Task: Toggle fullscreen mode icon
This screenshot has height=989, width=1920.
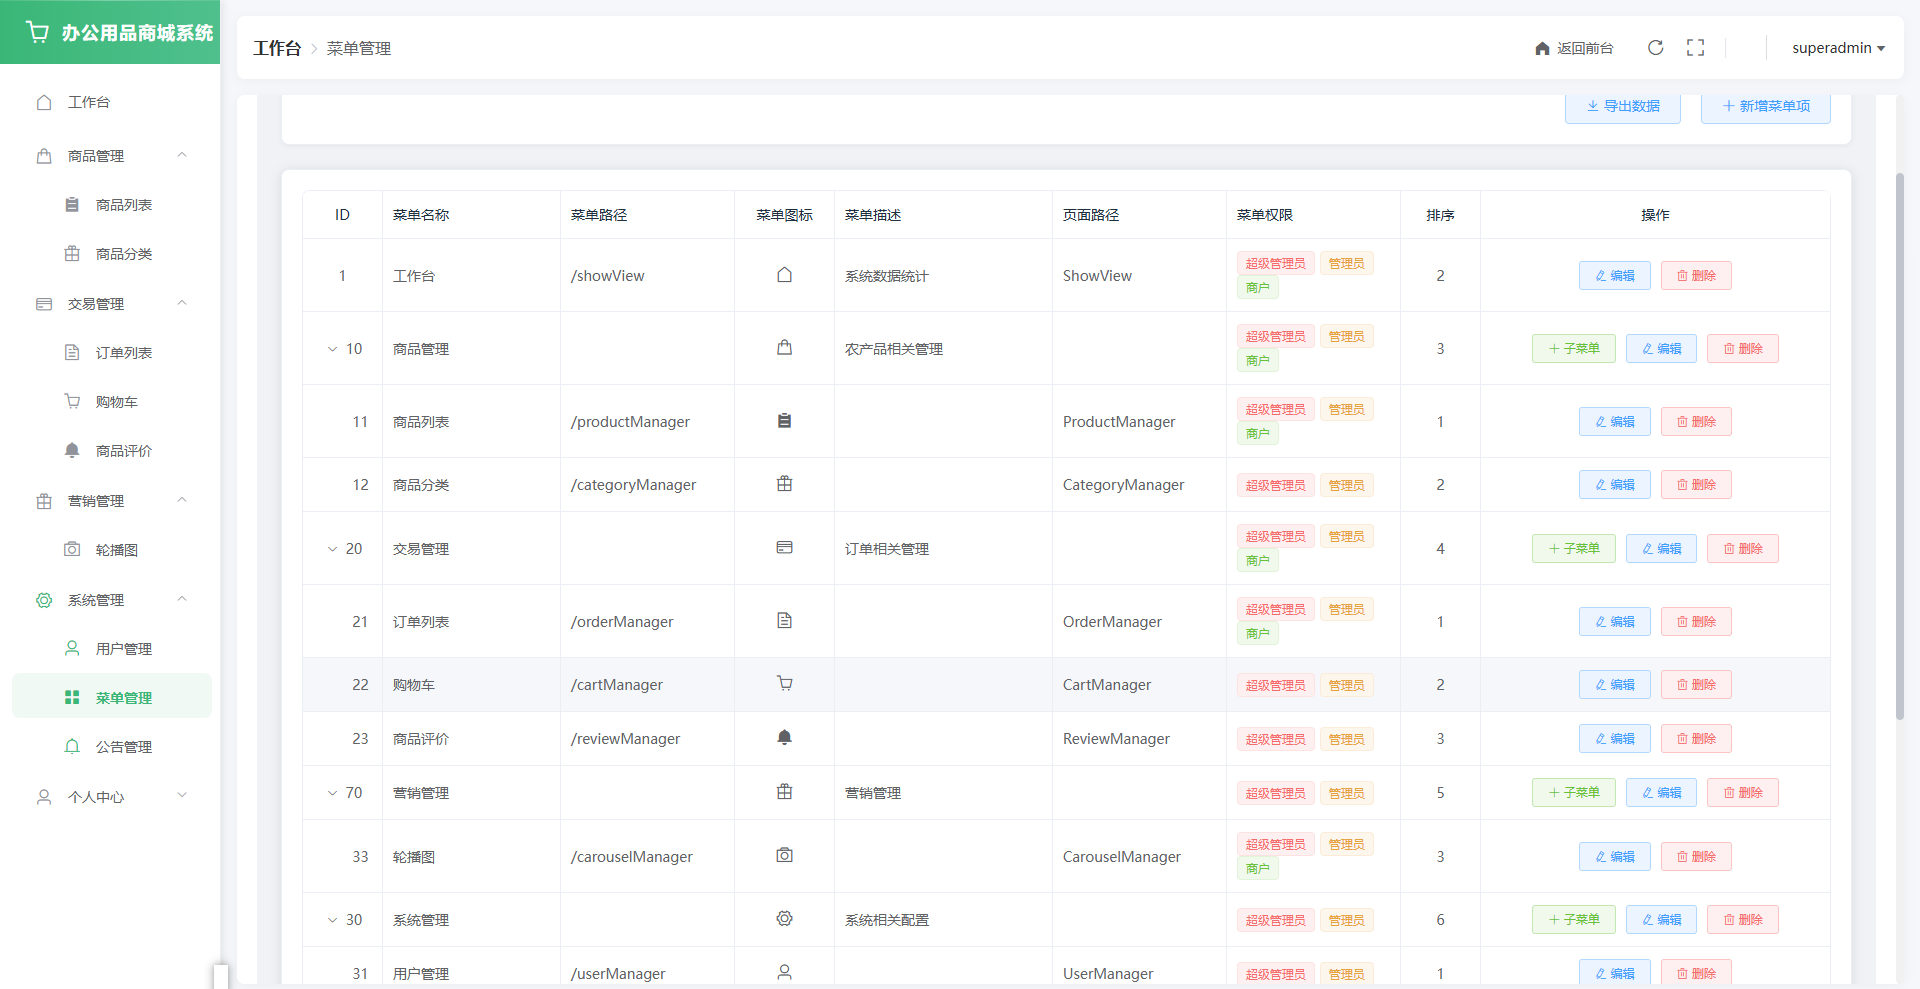Action: (x=1695, y=48)
